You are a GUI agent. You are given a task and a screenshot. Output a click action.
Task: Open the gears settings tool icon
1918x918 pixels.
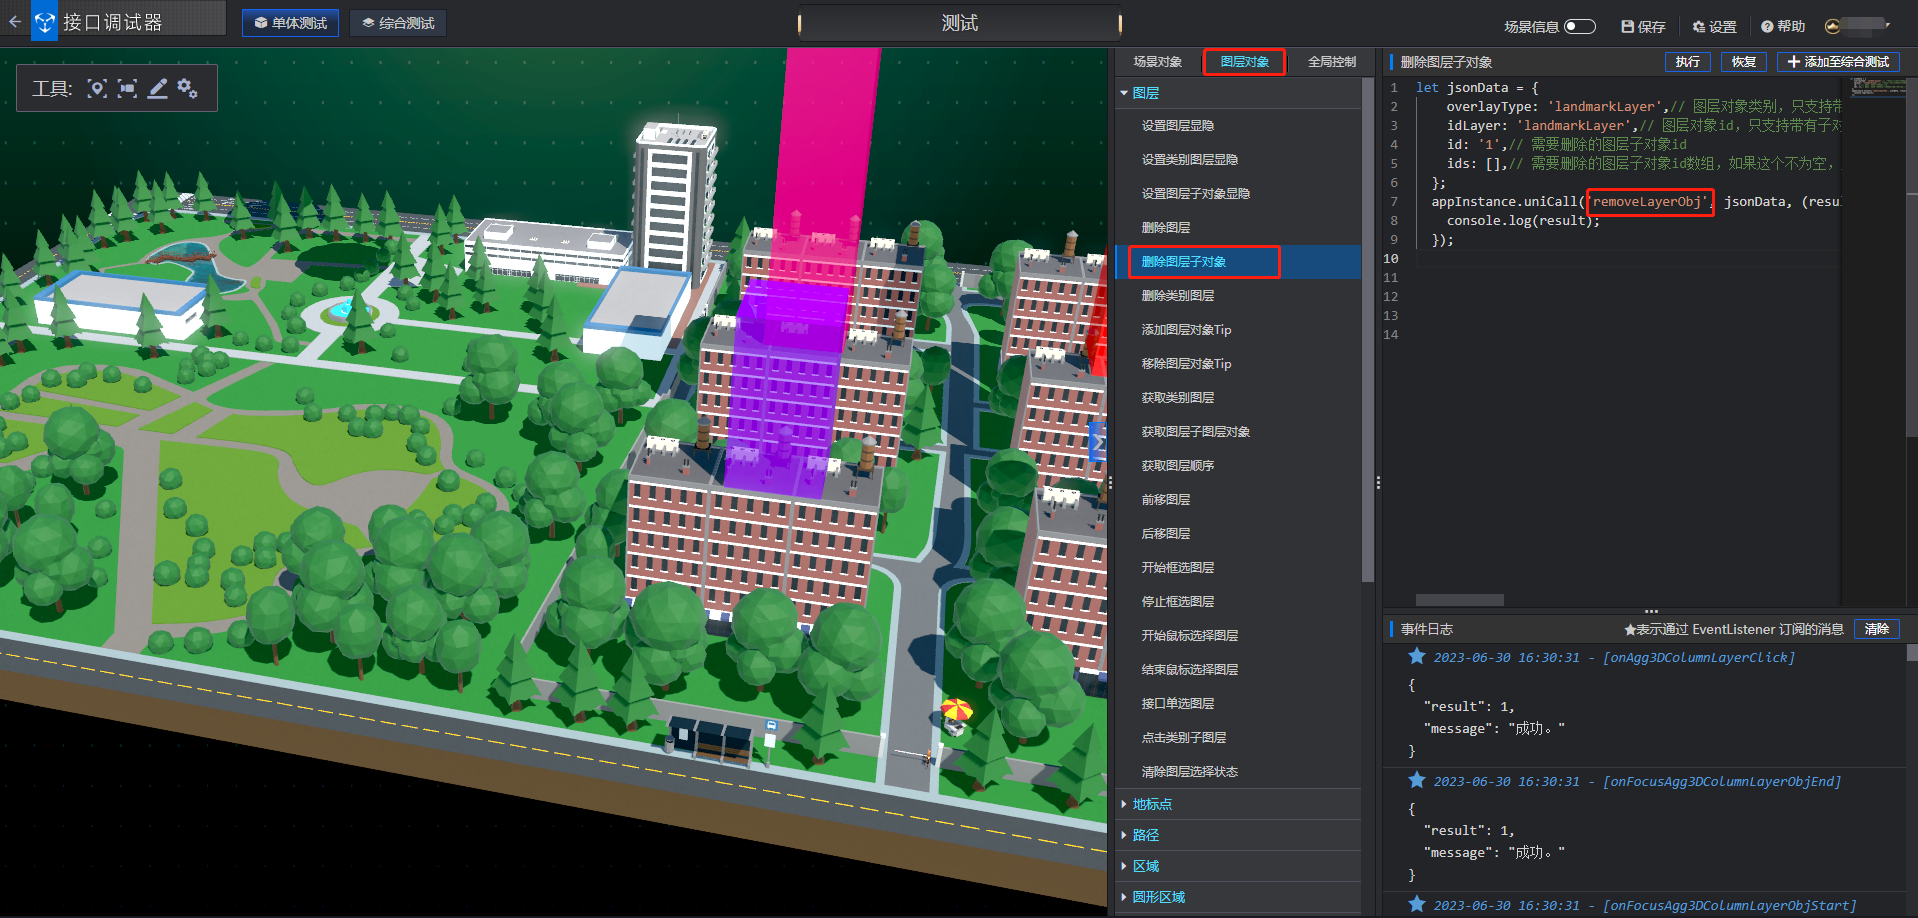click(x=187, y=89)
